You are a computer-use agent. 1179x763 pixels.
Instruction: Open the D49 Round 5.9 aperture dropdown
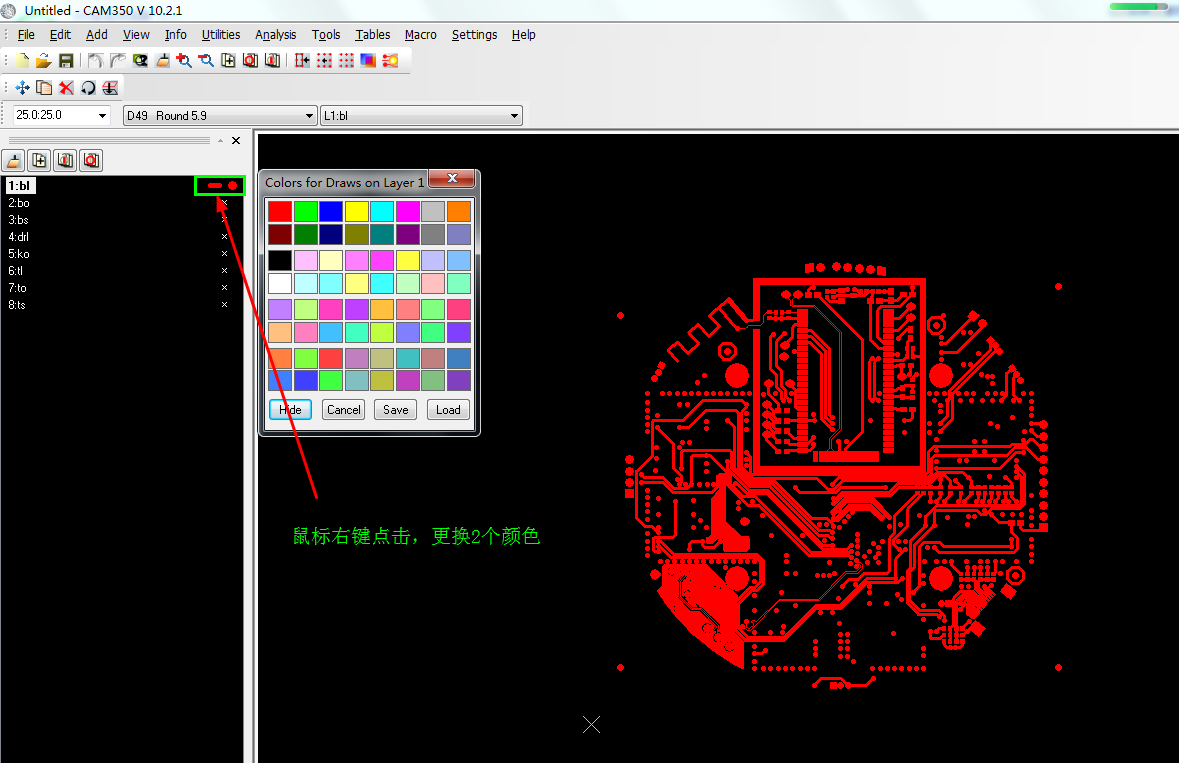coord(309,116)
